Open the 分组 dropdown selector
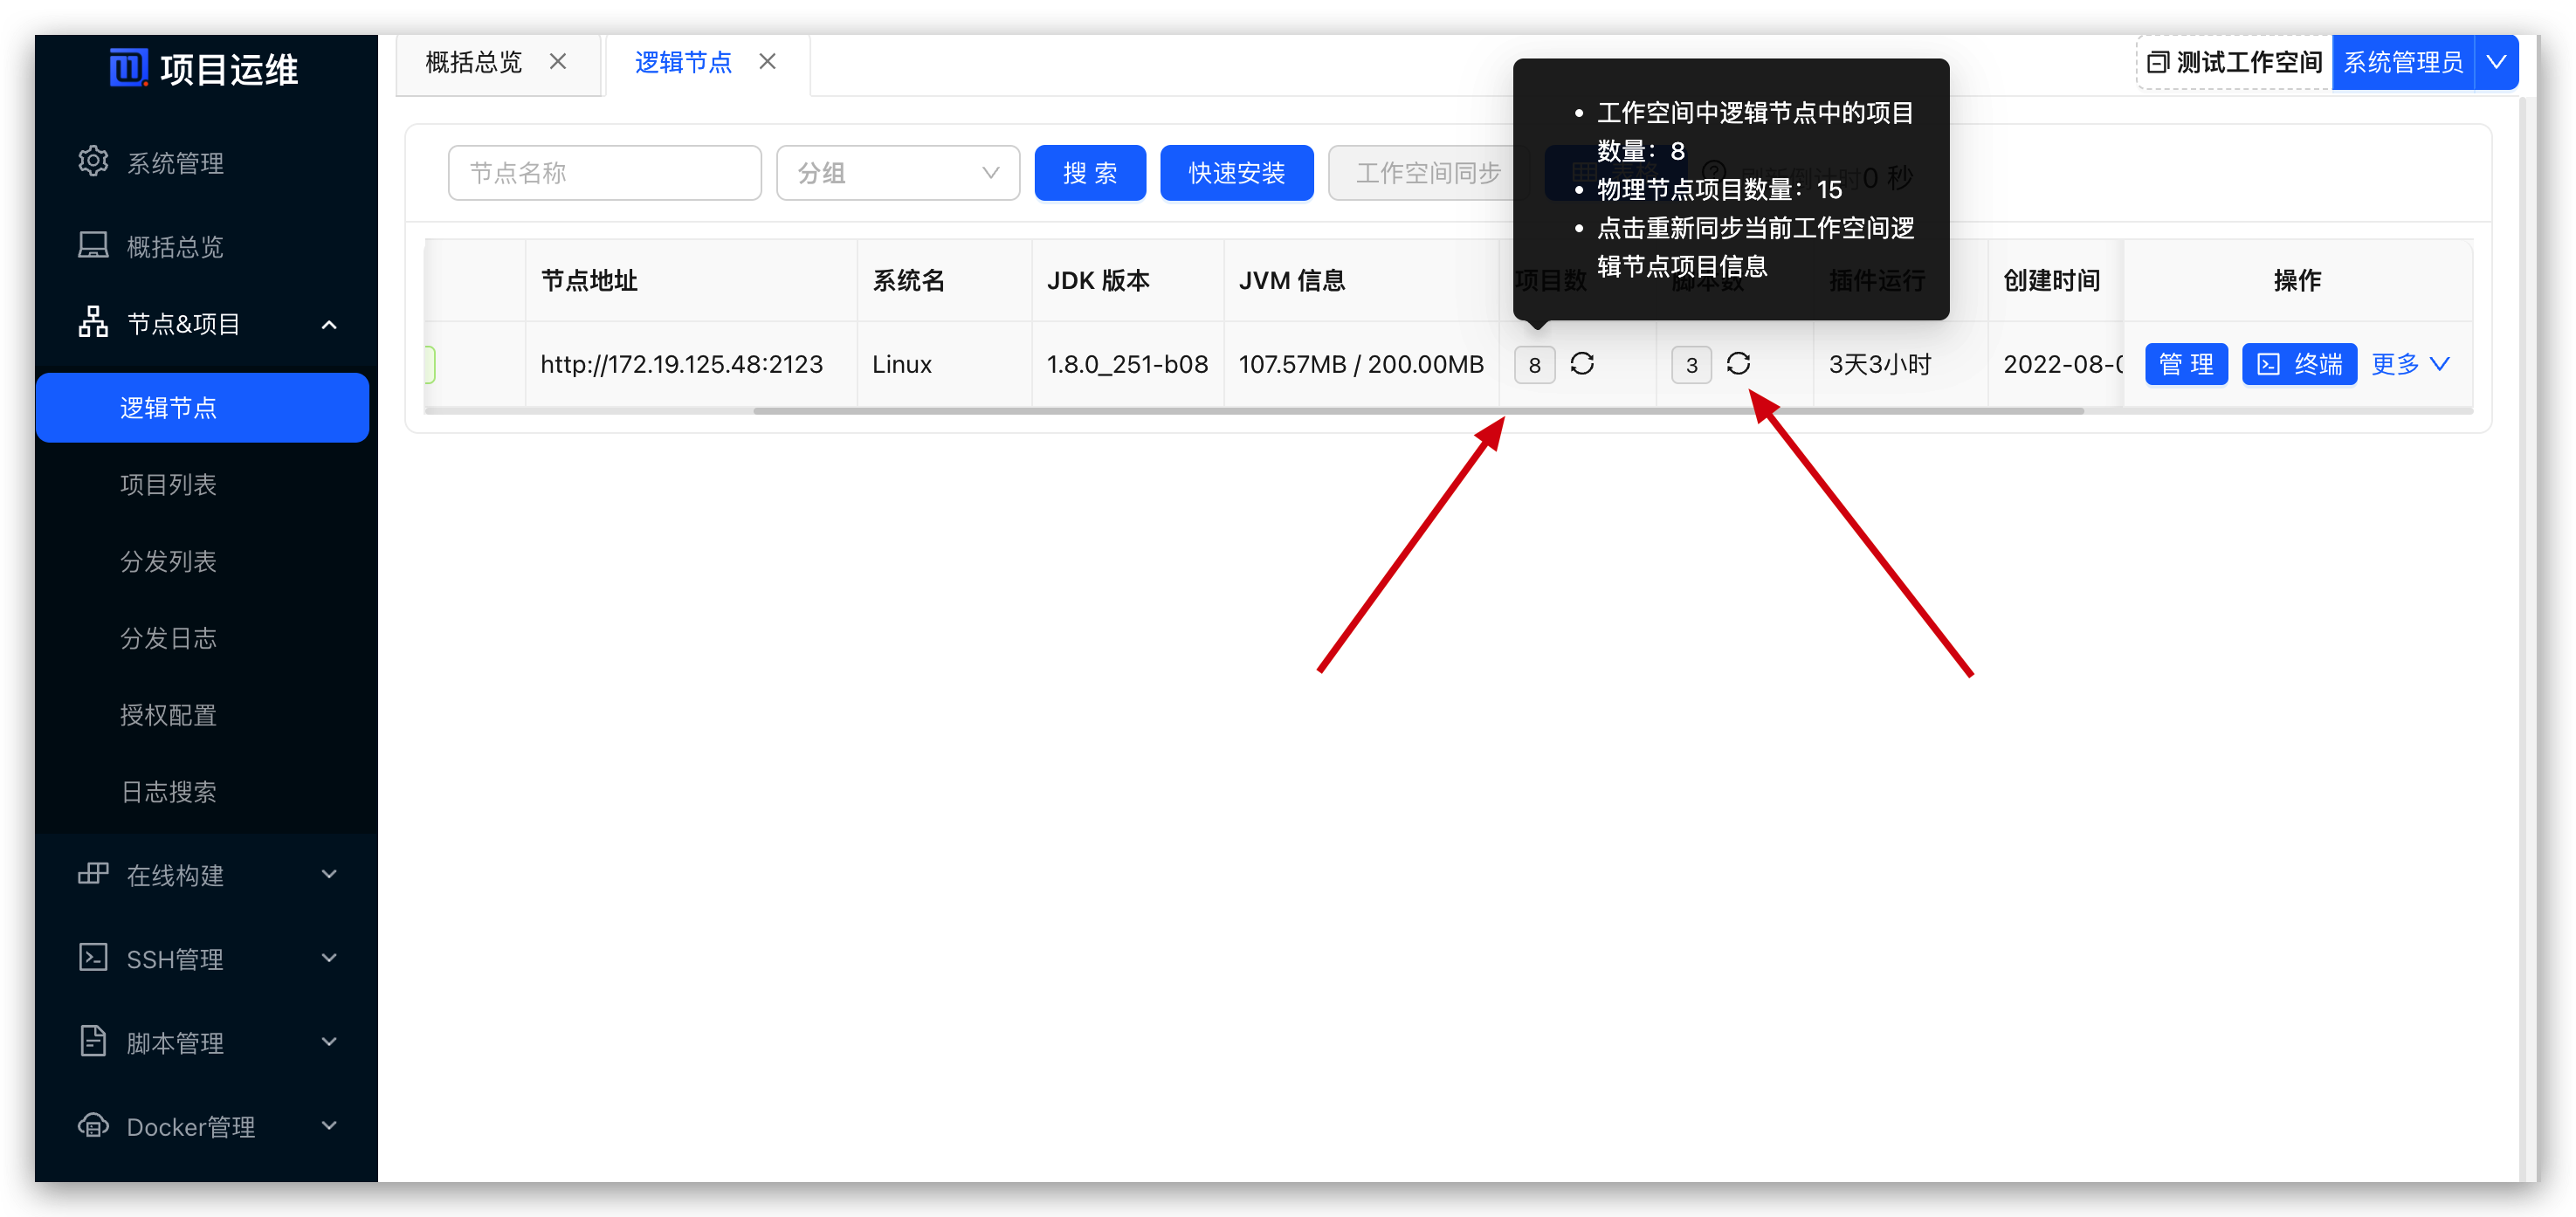 click(897, 172)
